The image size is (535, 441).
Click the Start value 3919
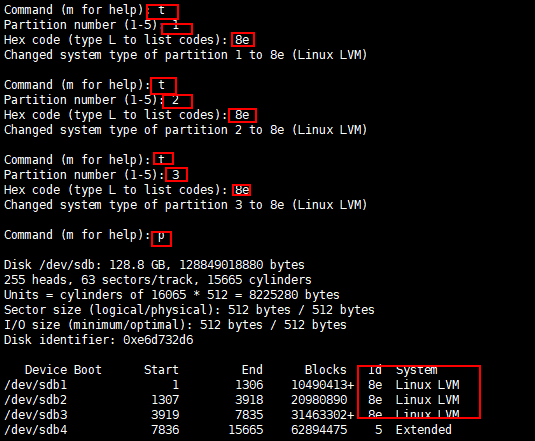(x=165, y=415)
